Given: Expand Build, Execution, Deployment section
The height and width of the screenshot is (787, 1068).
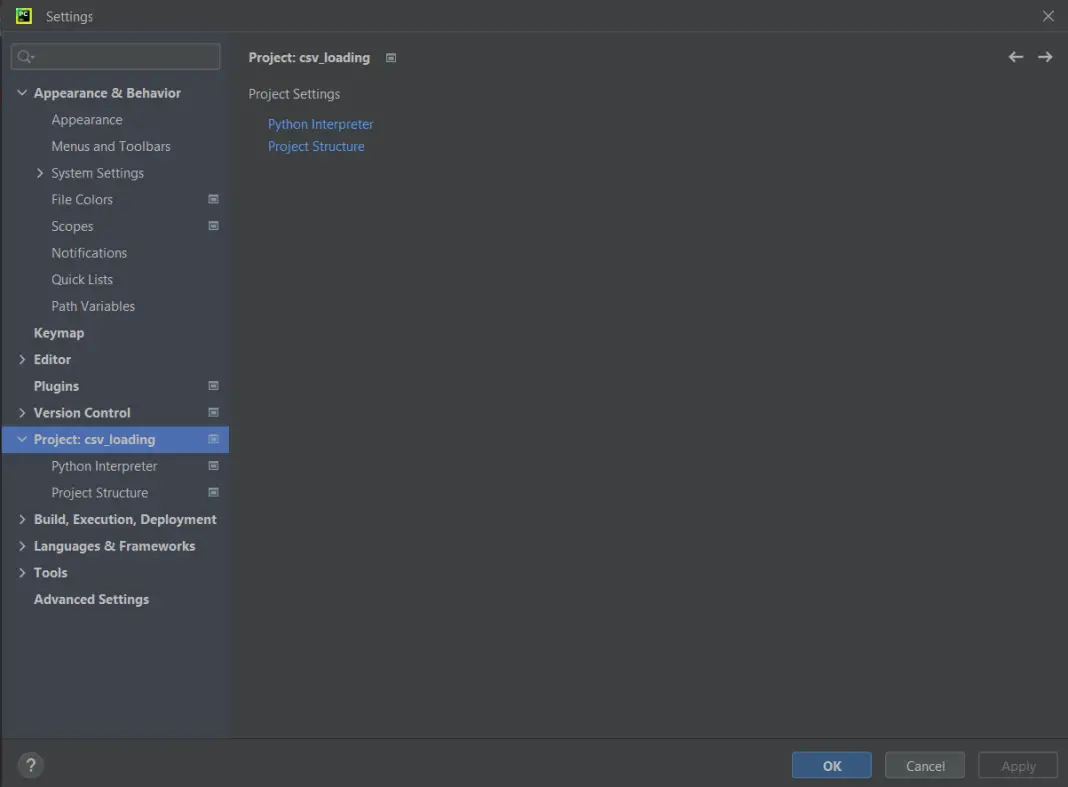Looking at the screenshot, I should pyautogui.click(x=22, y=519).
